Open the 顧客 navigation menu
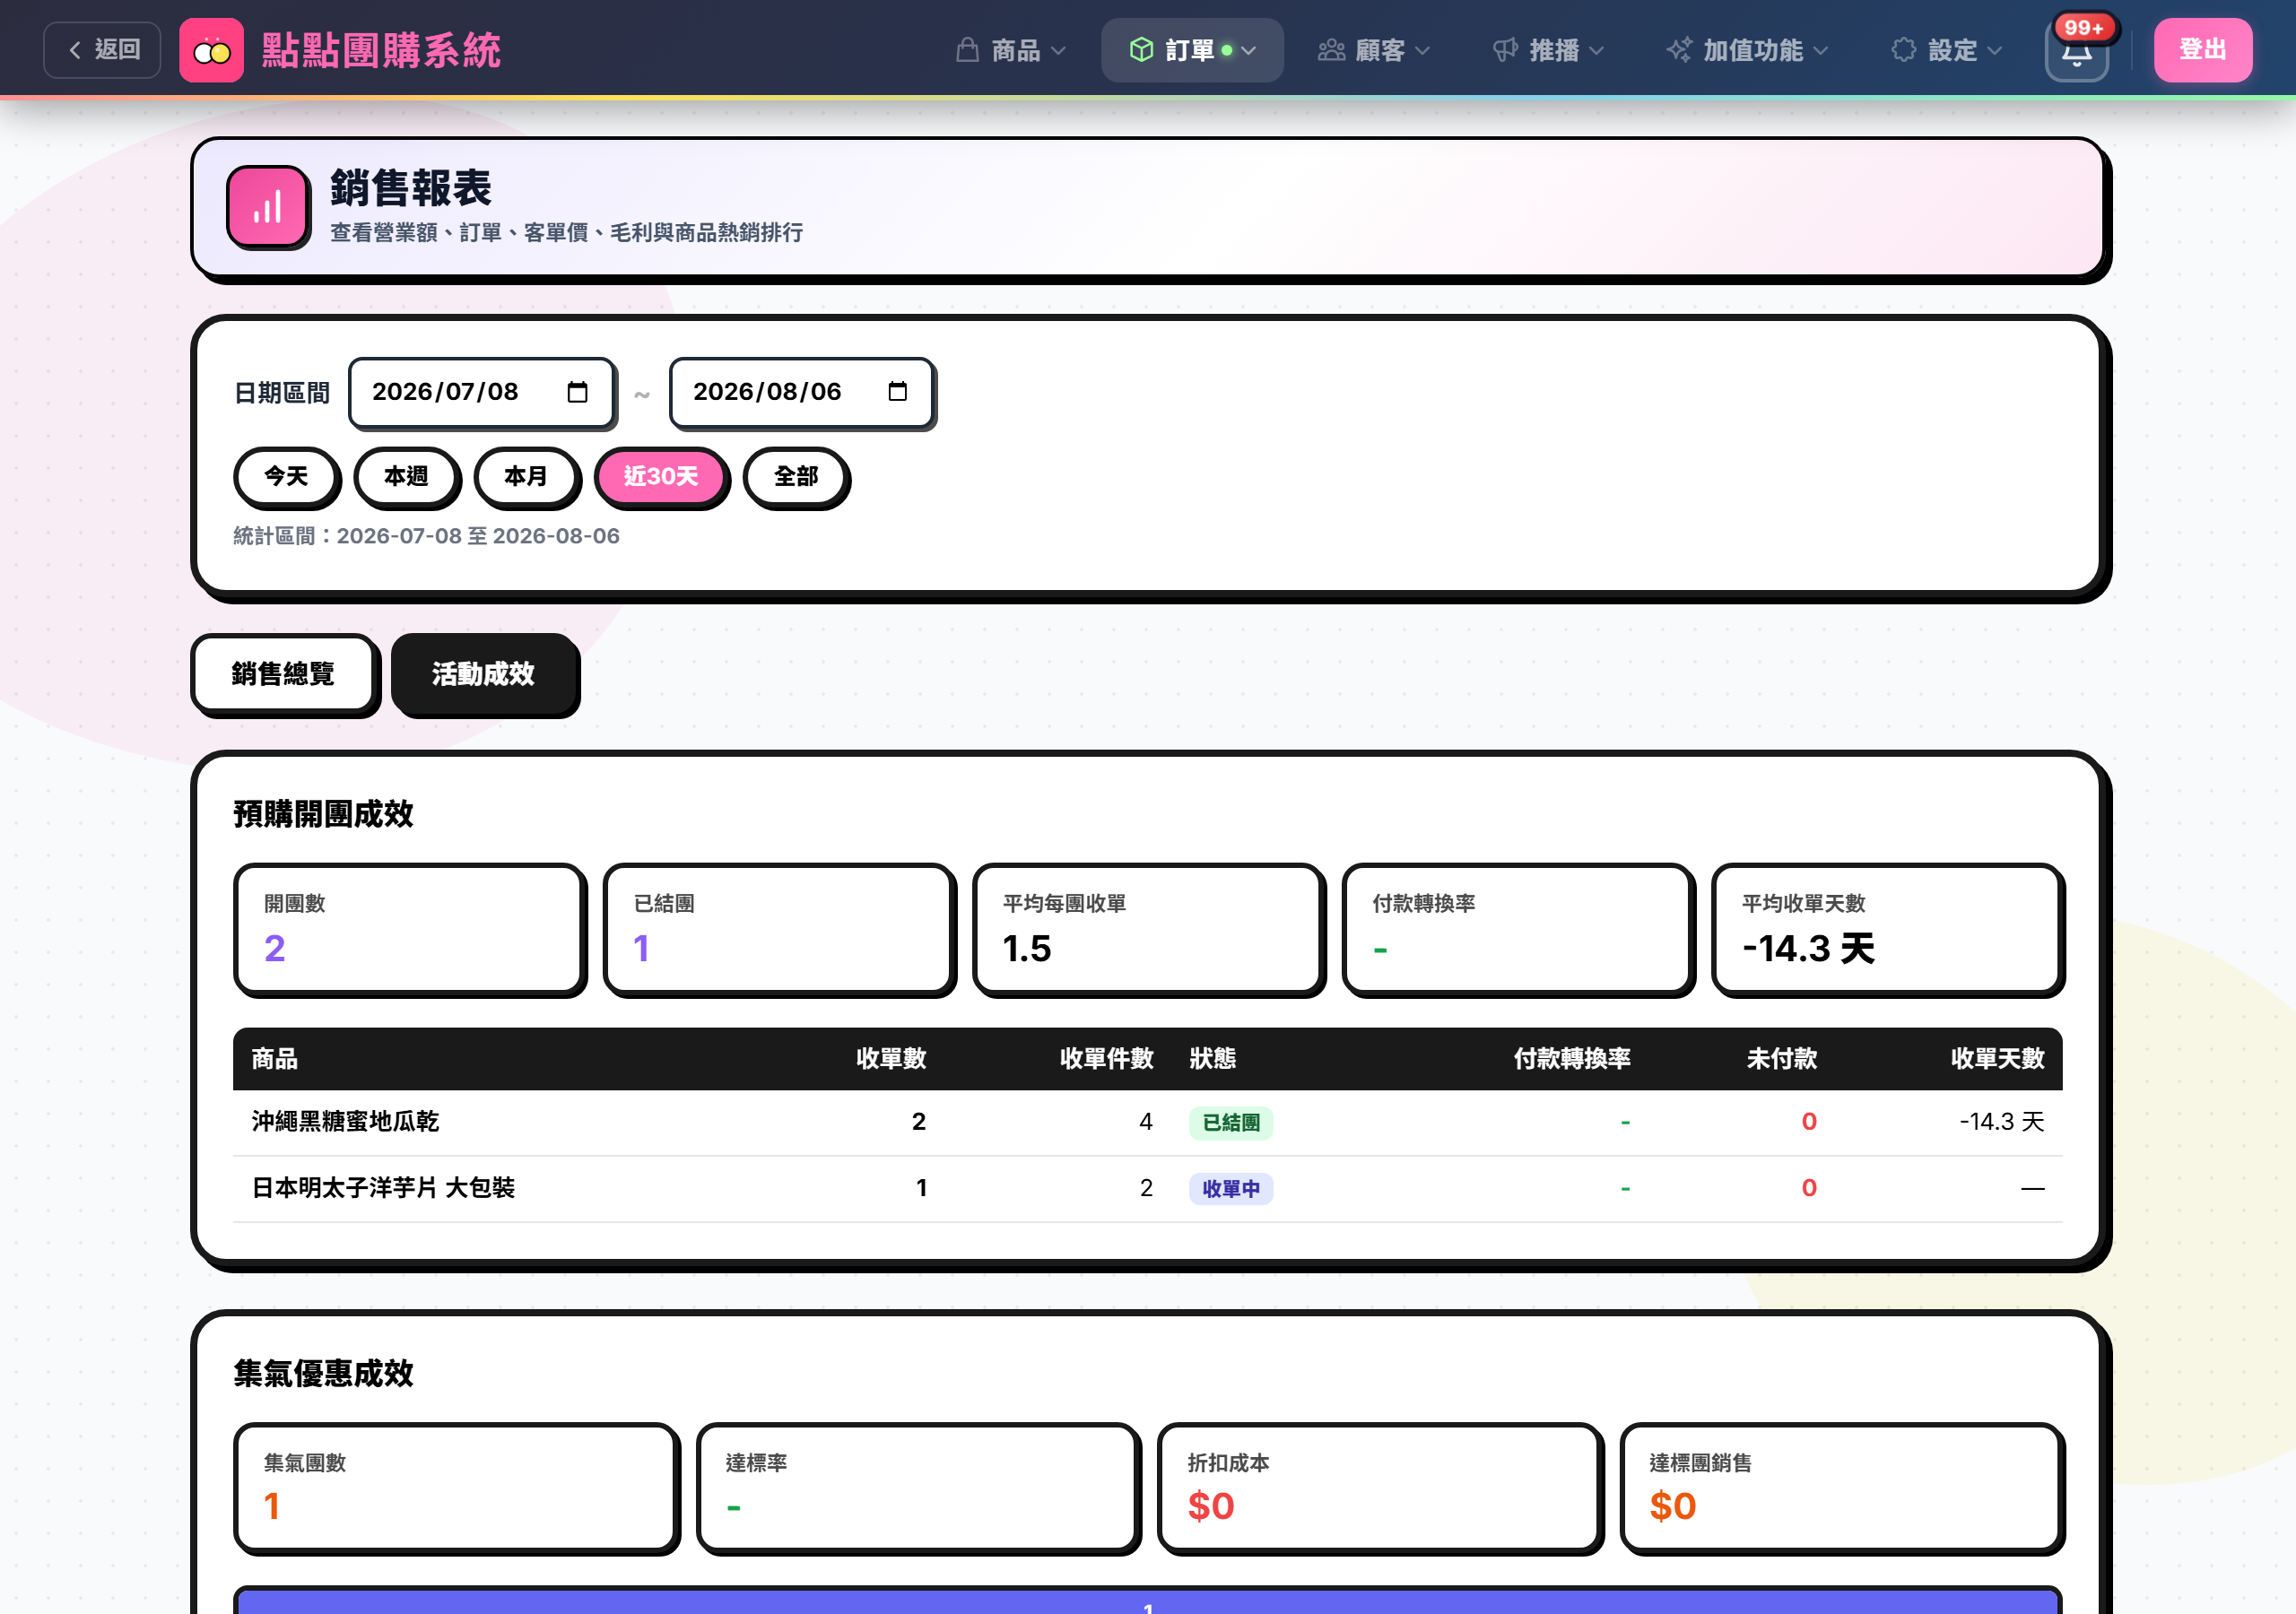The width and height of the screenshot is (2296, 1614). coord(1374,50)
